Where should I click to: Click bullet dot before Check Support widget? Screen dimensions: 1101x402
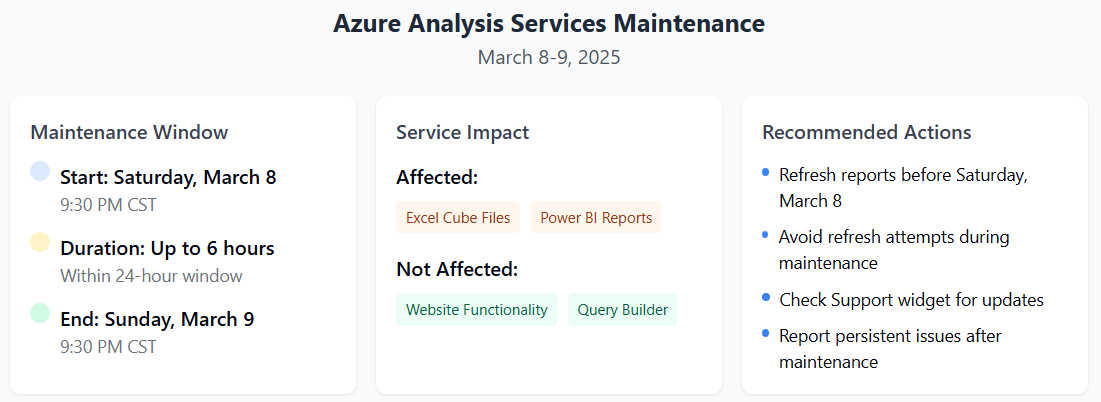click(x=765, y=297)
